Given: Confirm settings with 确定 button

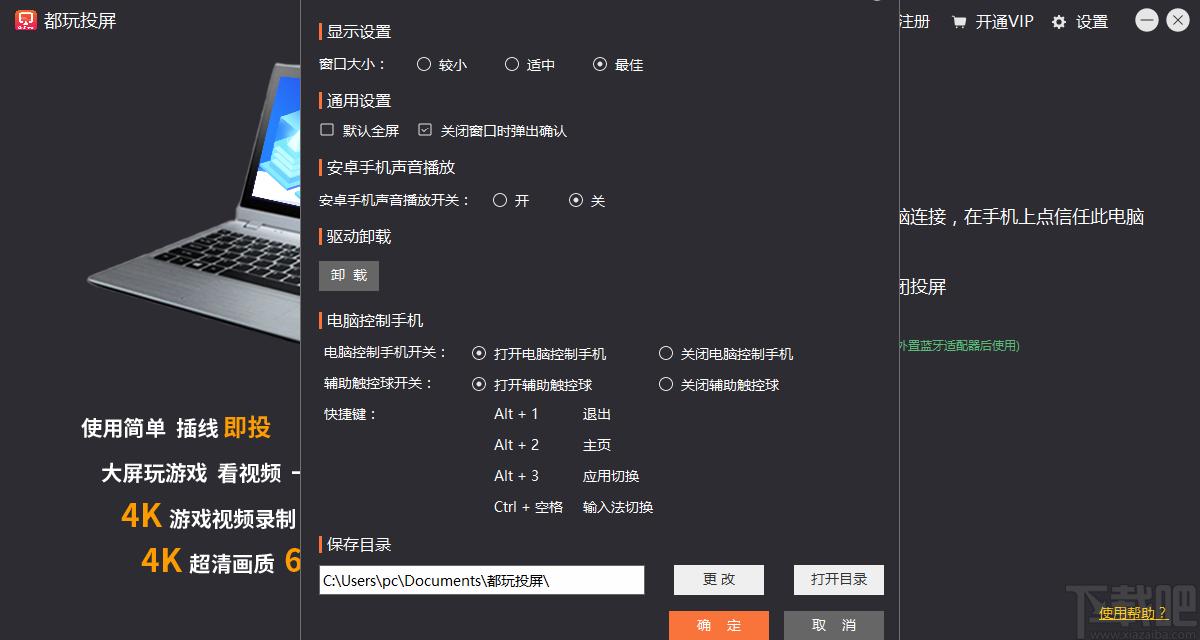Looking at the screenshot, I should [x=719, y=625].
